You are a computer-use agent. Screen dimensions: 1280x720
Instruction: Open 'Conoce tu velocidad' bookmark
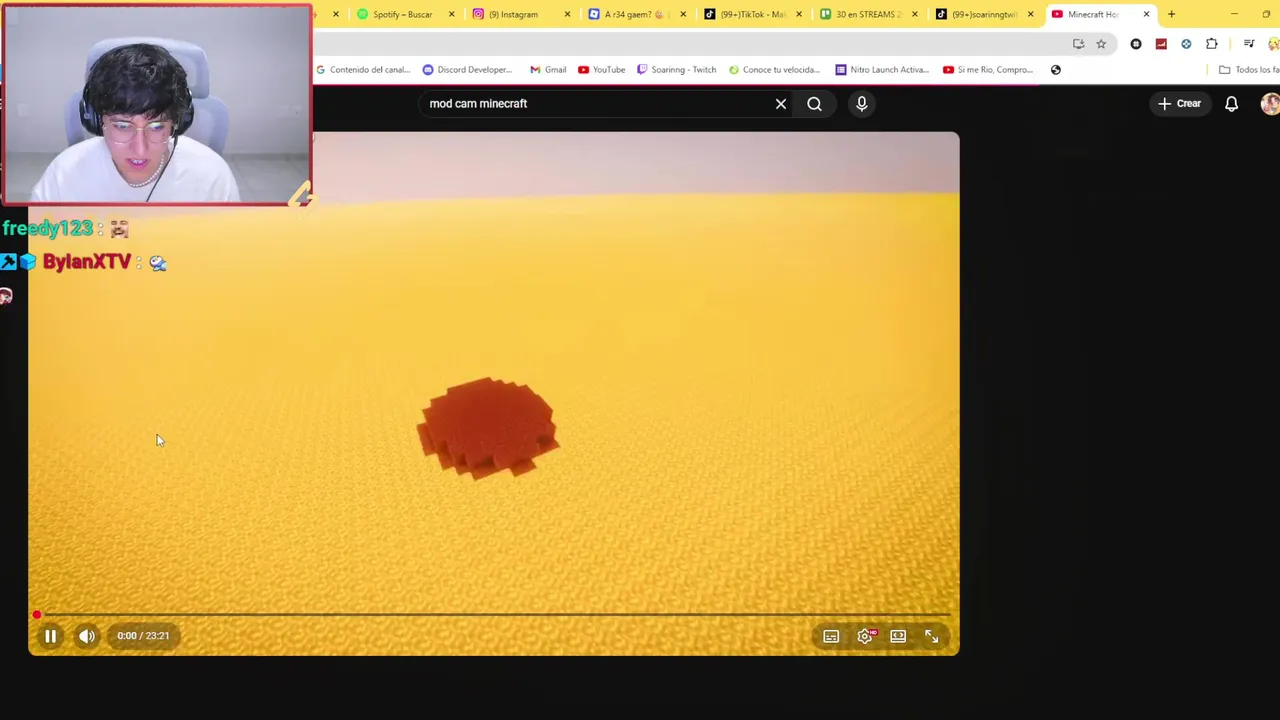(775, 70)
